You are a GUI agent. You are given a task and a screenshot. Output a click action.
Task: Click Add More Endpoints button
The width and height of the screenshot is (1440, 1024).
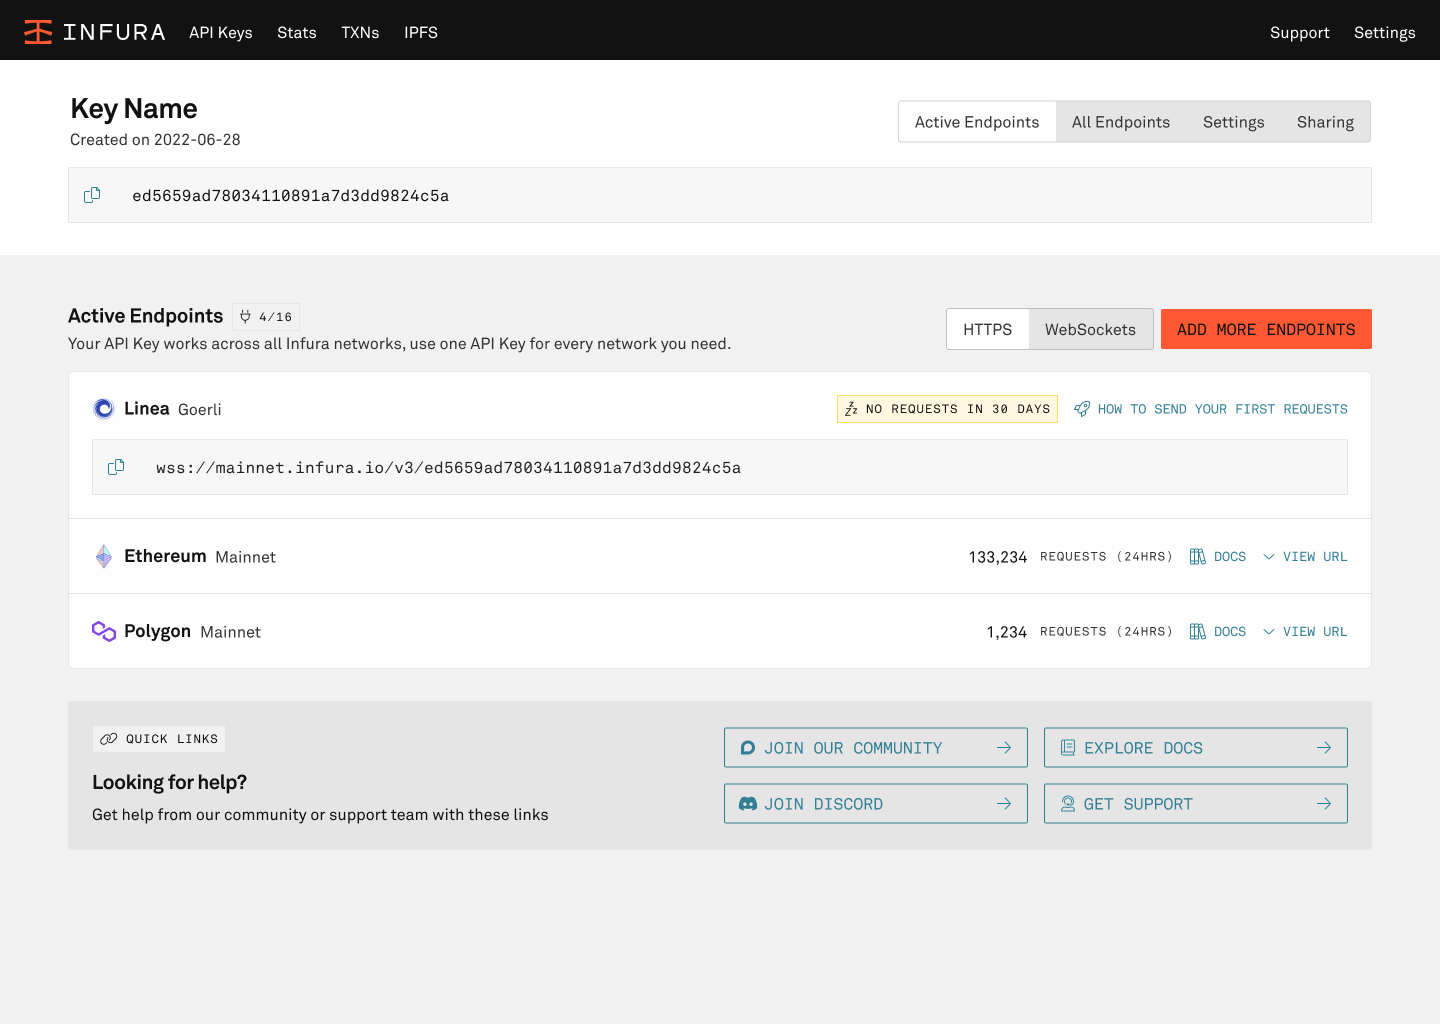pos(1266,329)
